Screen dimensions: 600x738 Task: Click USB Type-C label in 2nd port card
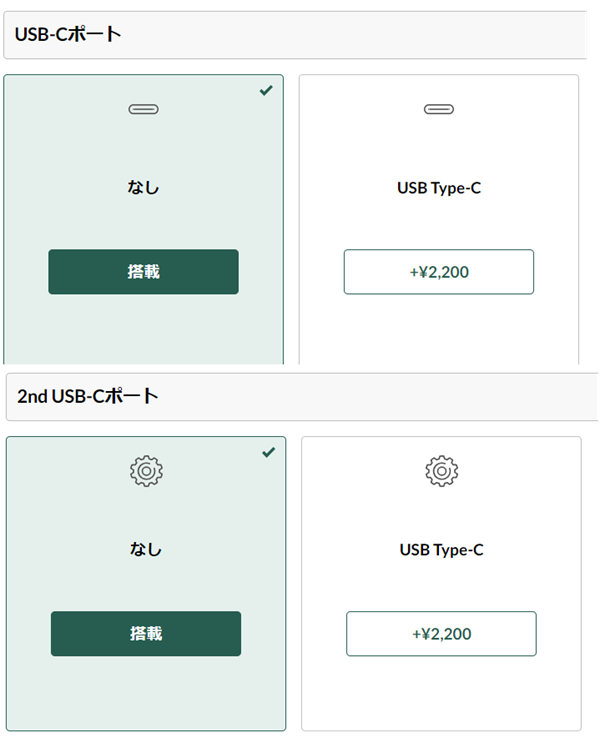click(441, 550)
